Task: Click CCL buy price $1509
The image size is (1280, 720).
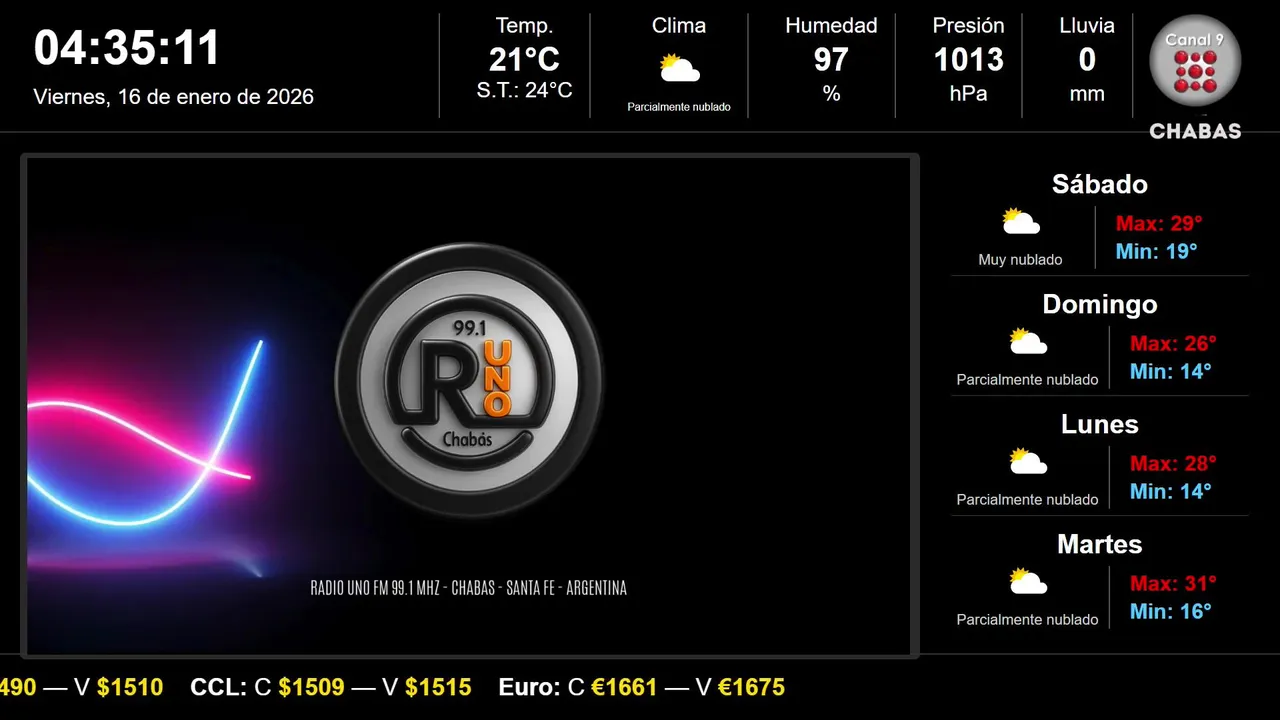Action: pyautogui.click(x=311, y=687)
